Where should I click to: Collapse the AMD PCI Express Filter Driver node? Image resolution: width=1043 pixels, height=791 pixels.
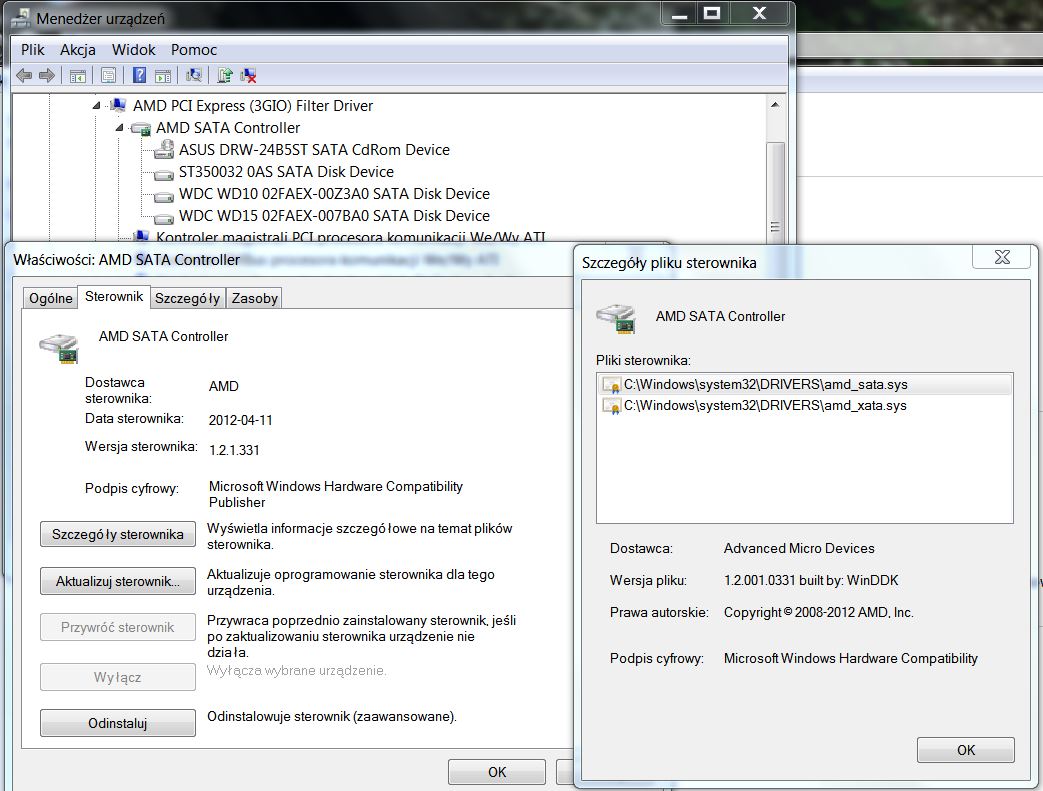[96, 106]
